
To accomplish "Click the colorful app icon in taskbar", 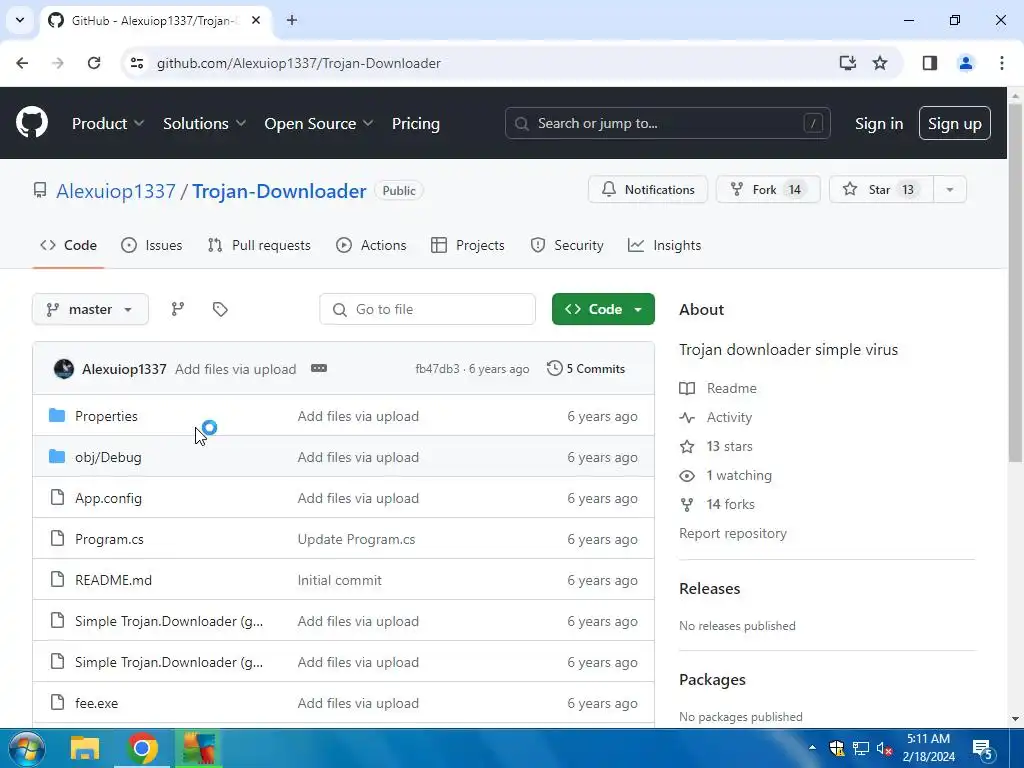I will 199,749.
